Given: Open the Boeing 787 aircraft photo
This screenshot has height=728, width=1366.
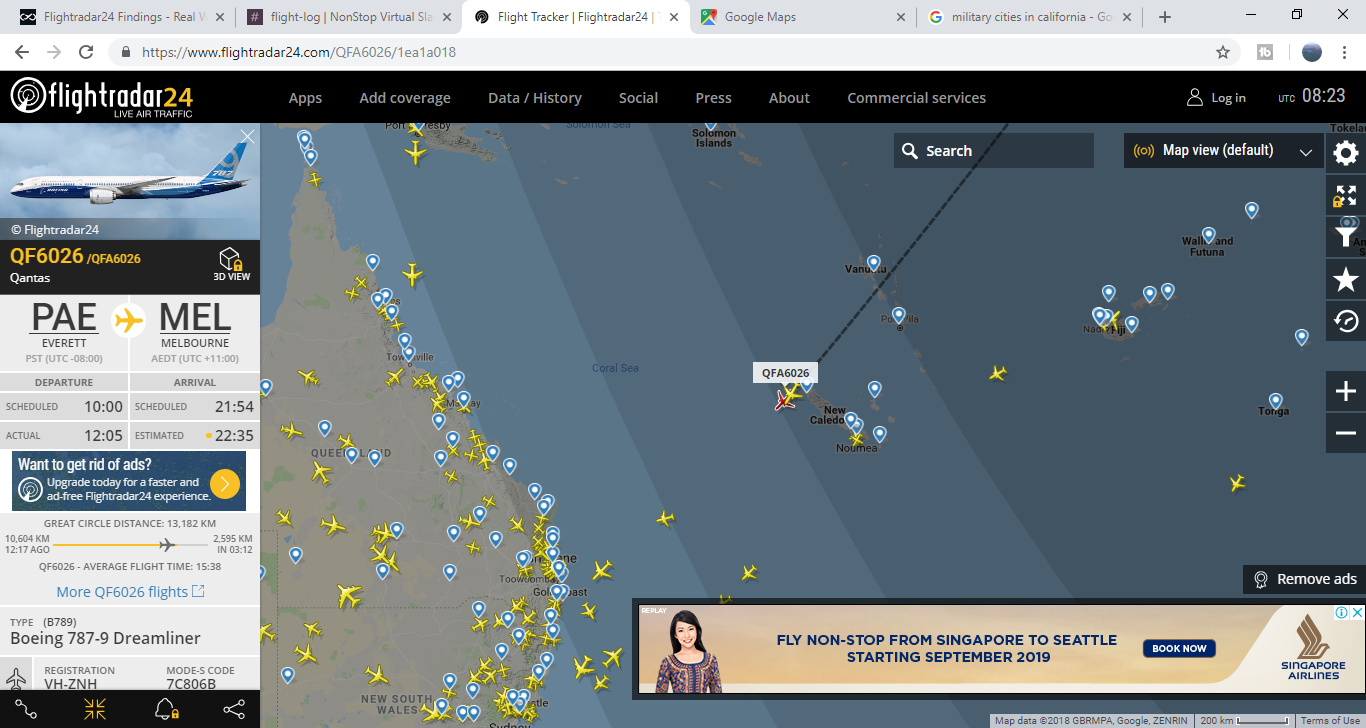Looking at the screenshot, I should tap(130, 181).
